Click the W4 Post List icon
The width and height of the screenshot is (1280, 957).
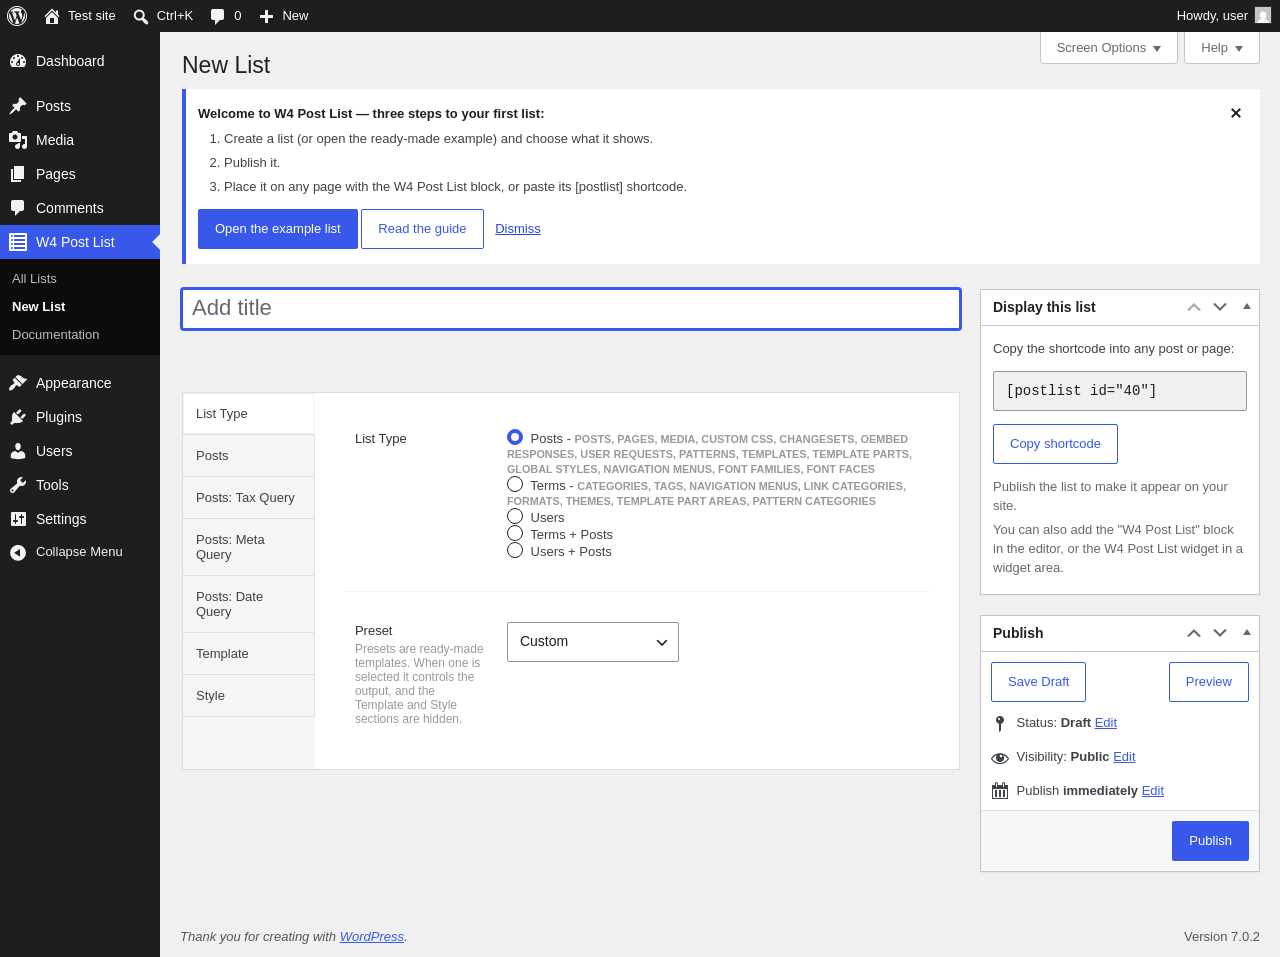click(x=18, y=242)
